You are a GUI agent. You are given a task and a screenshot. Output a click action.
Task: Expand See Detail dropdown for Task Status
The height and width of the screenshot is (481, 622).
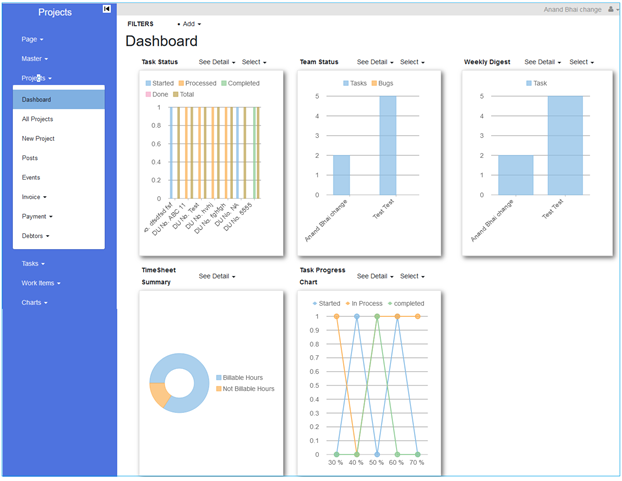pyautogui.click(x=217, y=62)
